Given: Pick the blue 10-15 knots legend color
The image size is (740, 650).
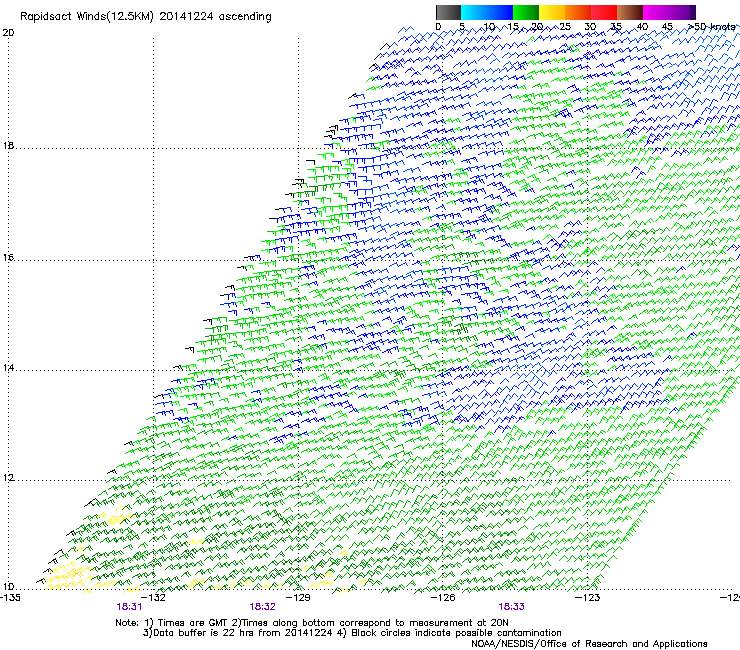Looking at the screenshot, I should 500,12.
